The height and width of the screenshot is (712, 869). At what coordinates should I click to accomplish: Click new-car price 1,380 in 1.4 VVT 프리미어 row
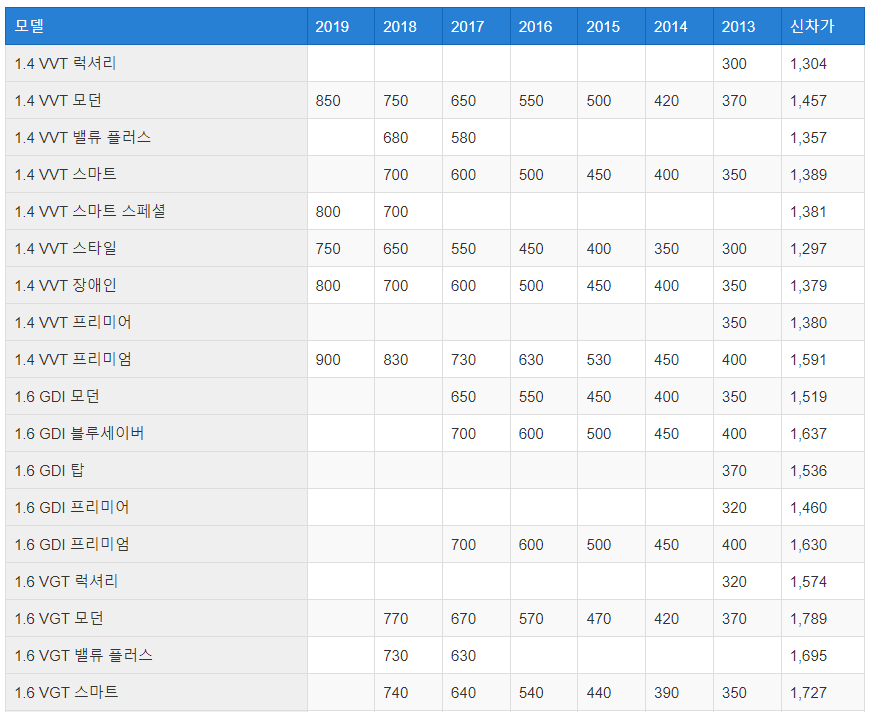[x=808, y=323]
